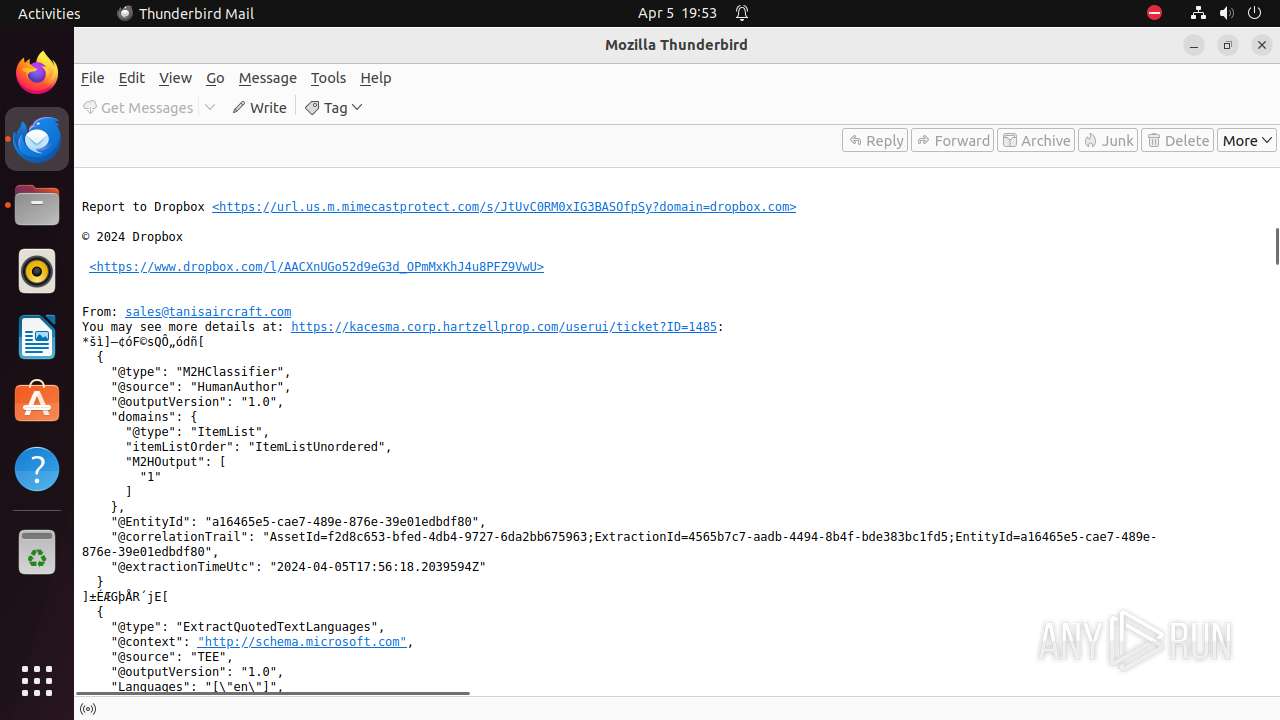Screen dimensions: 1280x720
Task: Open the File menu
Action: [x=93, y=77]
